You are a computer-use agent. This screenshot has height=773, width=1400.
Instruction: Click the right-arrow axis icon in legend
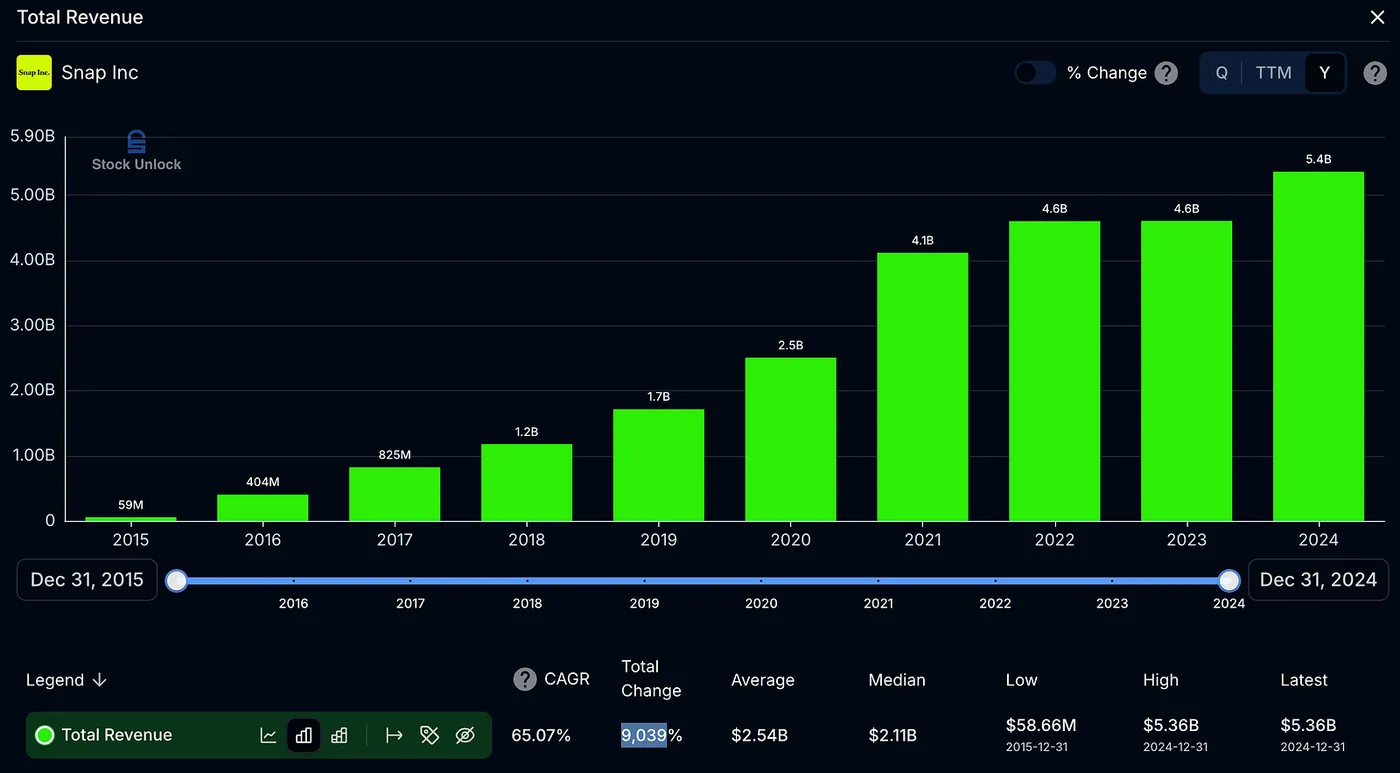[x=394, y=735]
